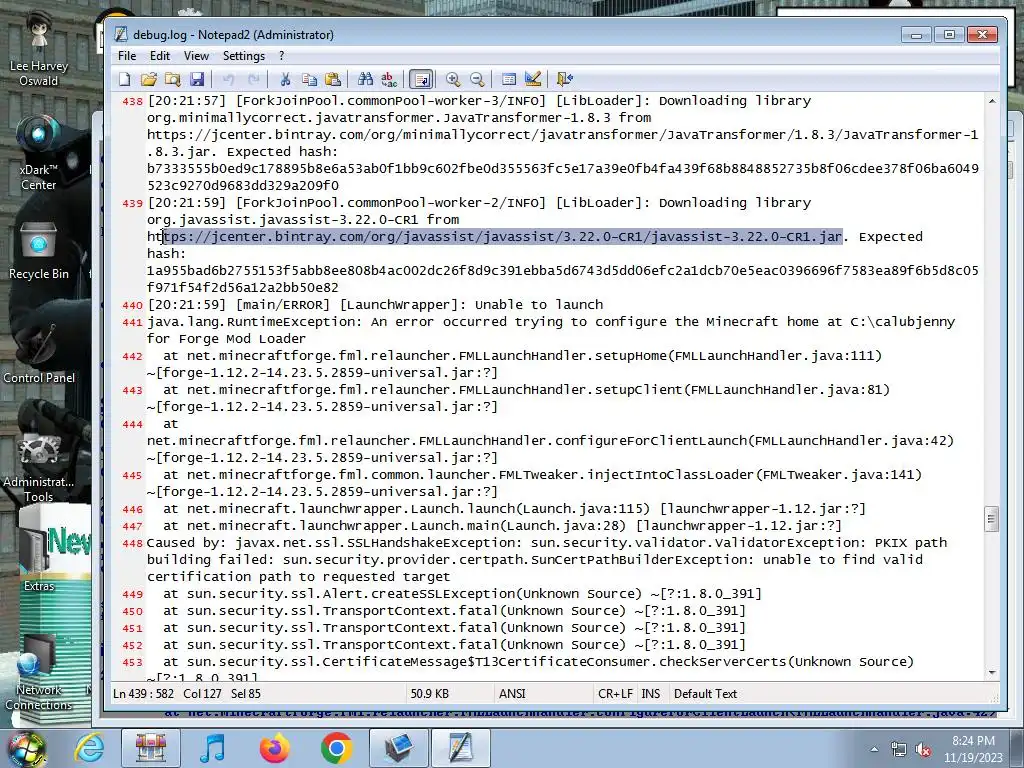Open Customize Schemes toolbar icon
Viewport: 1024px width, 768px height.
coord(533,79)
